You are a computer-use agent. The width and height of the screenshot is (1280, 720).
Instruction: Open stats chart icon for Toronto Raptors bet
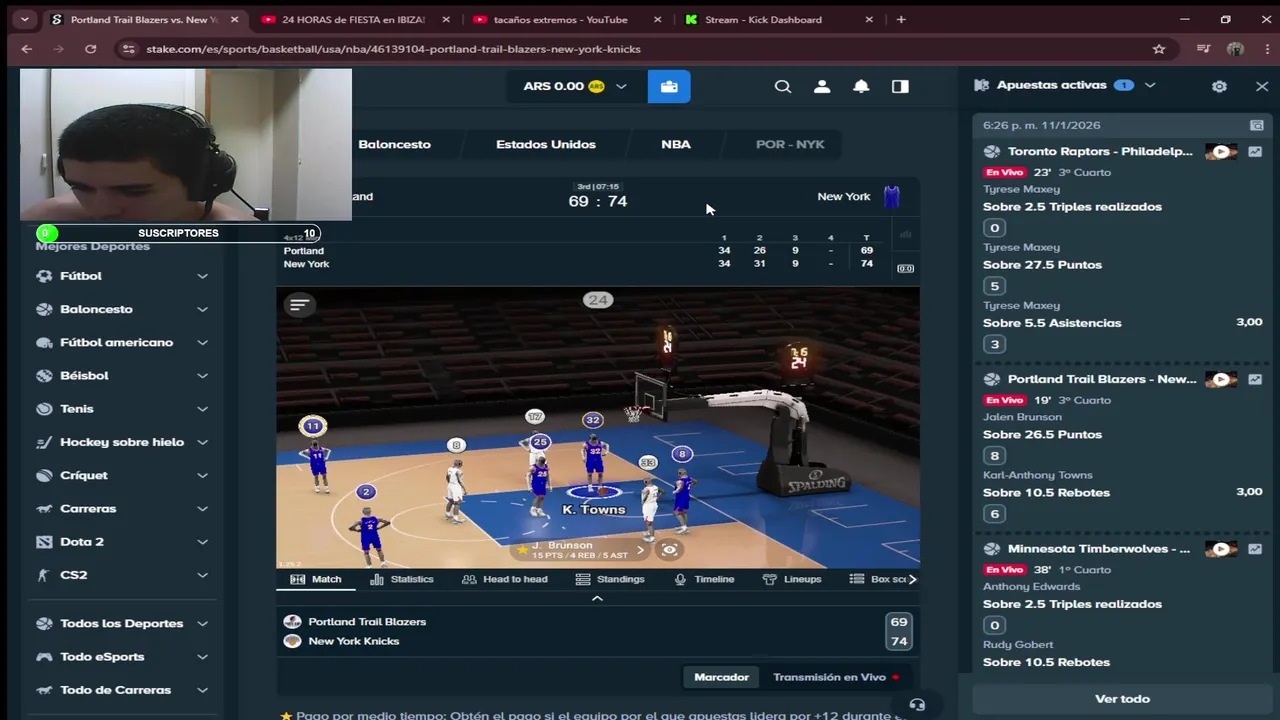click(x=1255, y=152)
